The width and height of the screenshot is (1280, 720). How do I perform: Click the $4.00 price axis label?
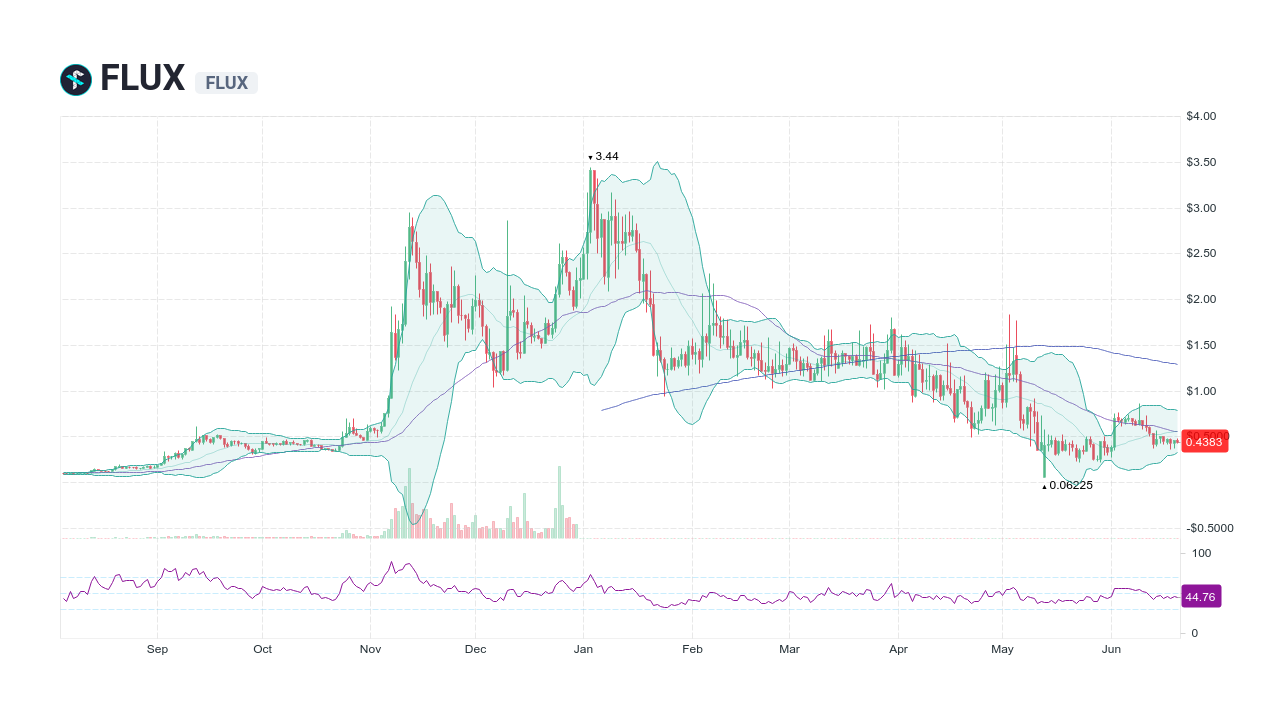(x=1201, y=115)
